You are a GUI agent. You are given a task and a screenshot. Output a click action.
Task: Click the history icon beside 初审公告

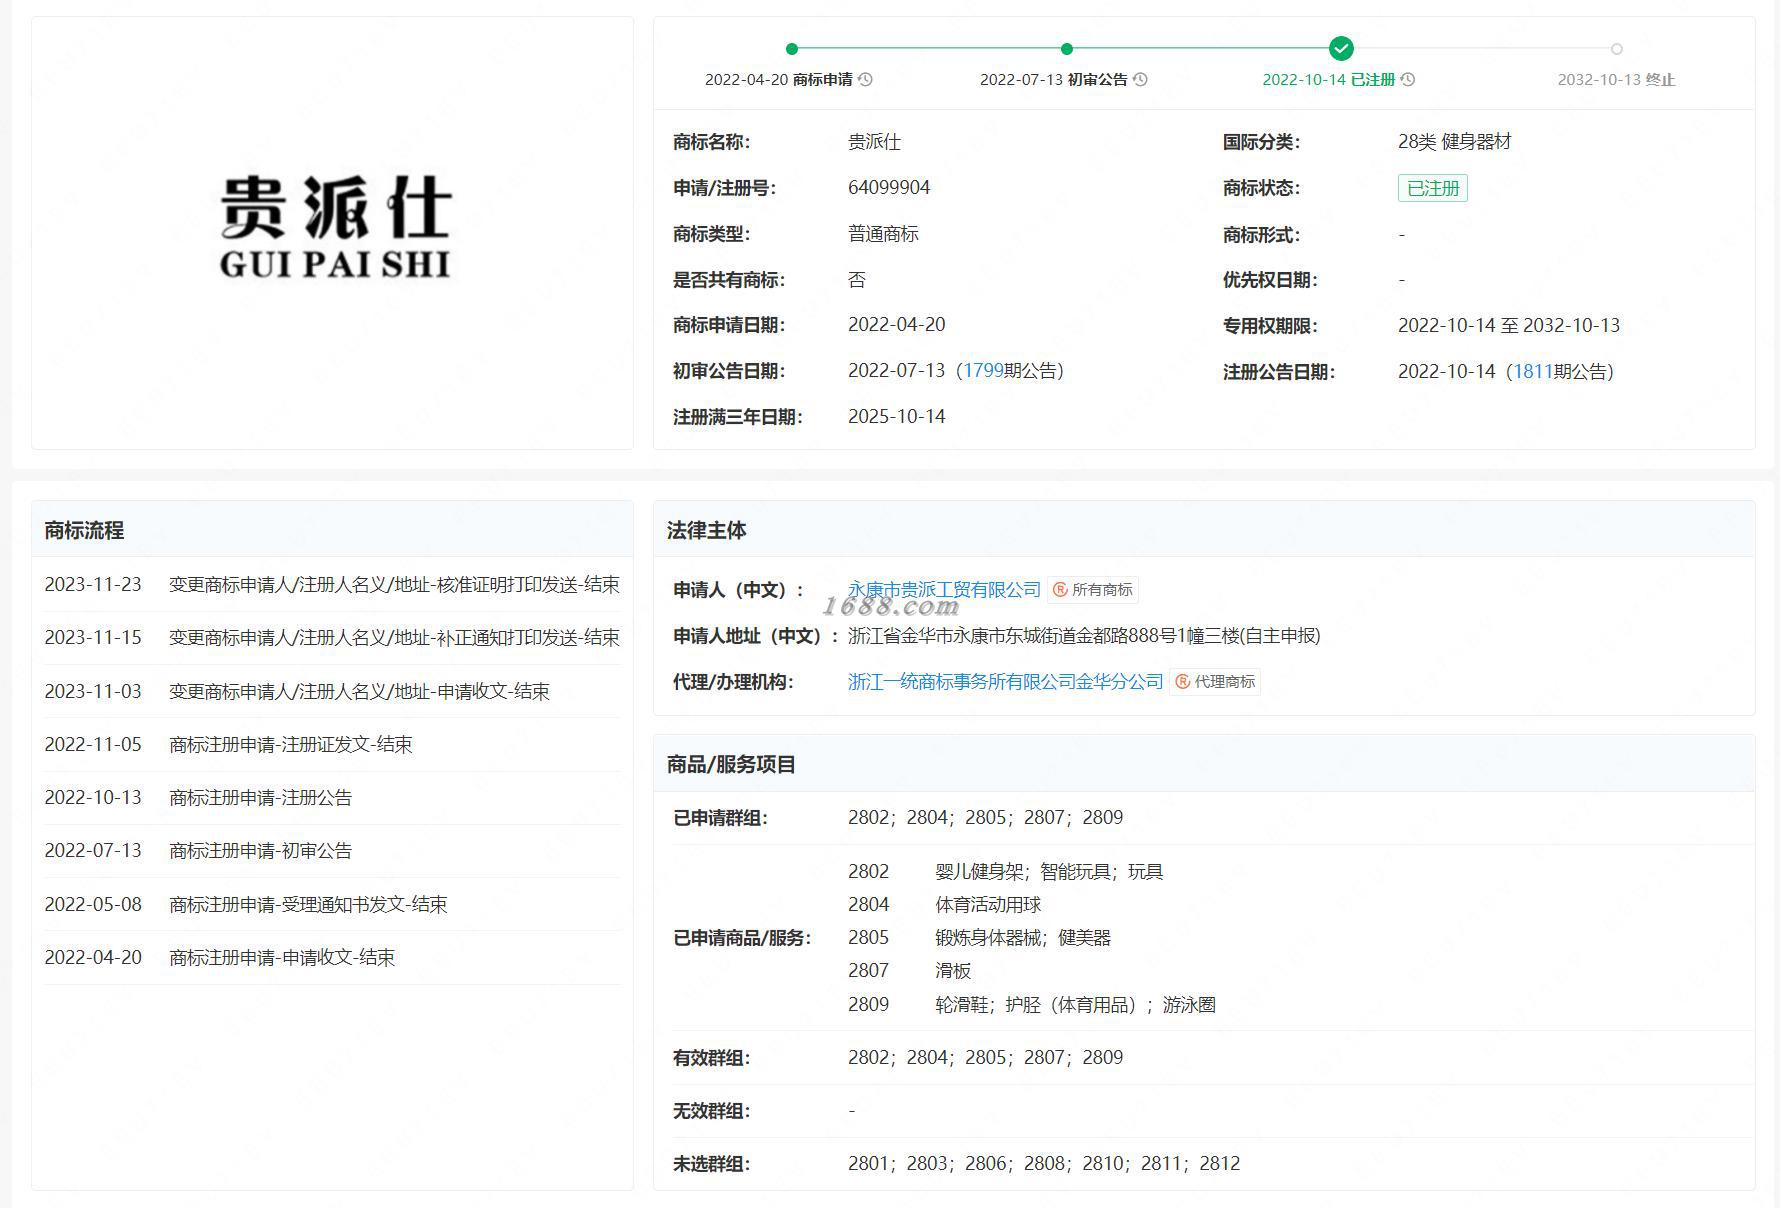point(1140,80)
